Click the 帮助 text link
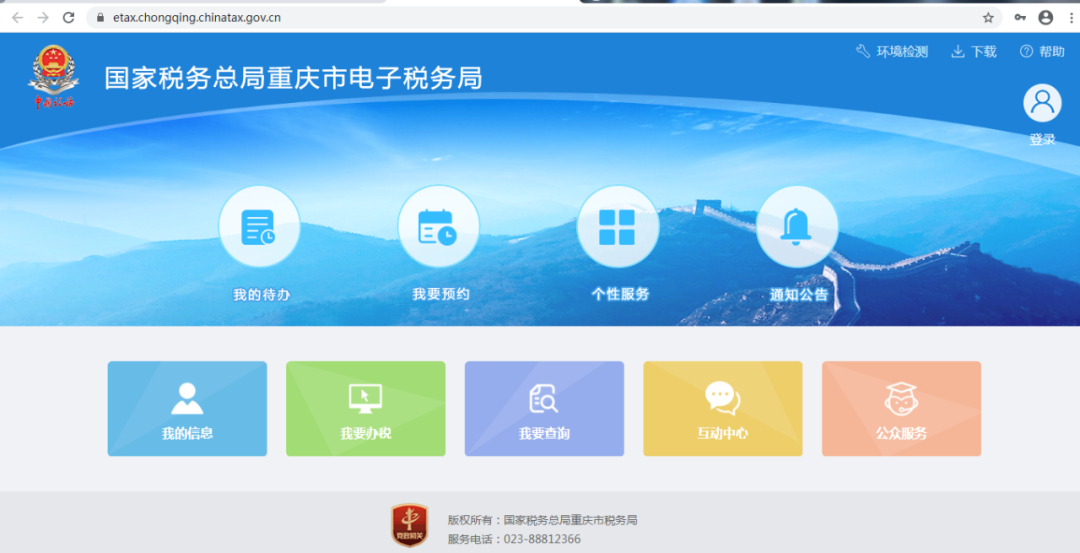The height and width of the screenshot is (553, 1080). (x=1052, y=52)
